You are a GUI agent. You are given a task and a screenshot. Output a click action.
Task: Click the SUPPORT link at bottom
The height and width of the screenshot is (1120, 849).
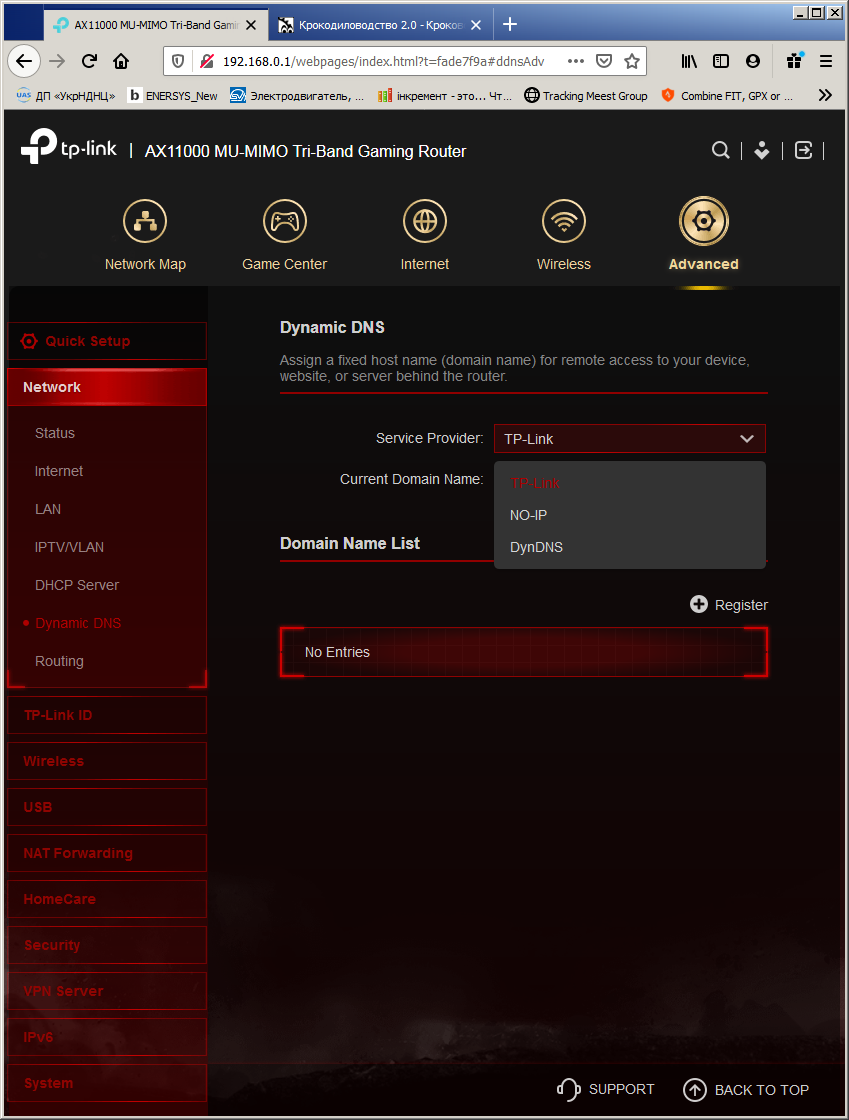(606, 1089)
